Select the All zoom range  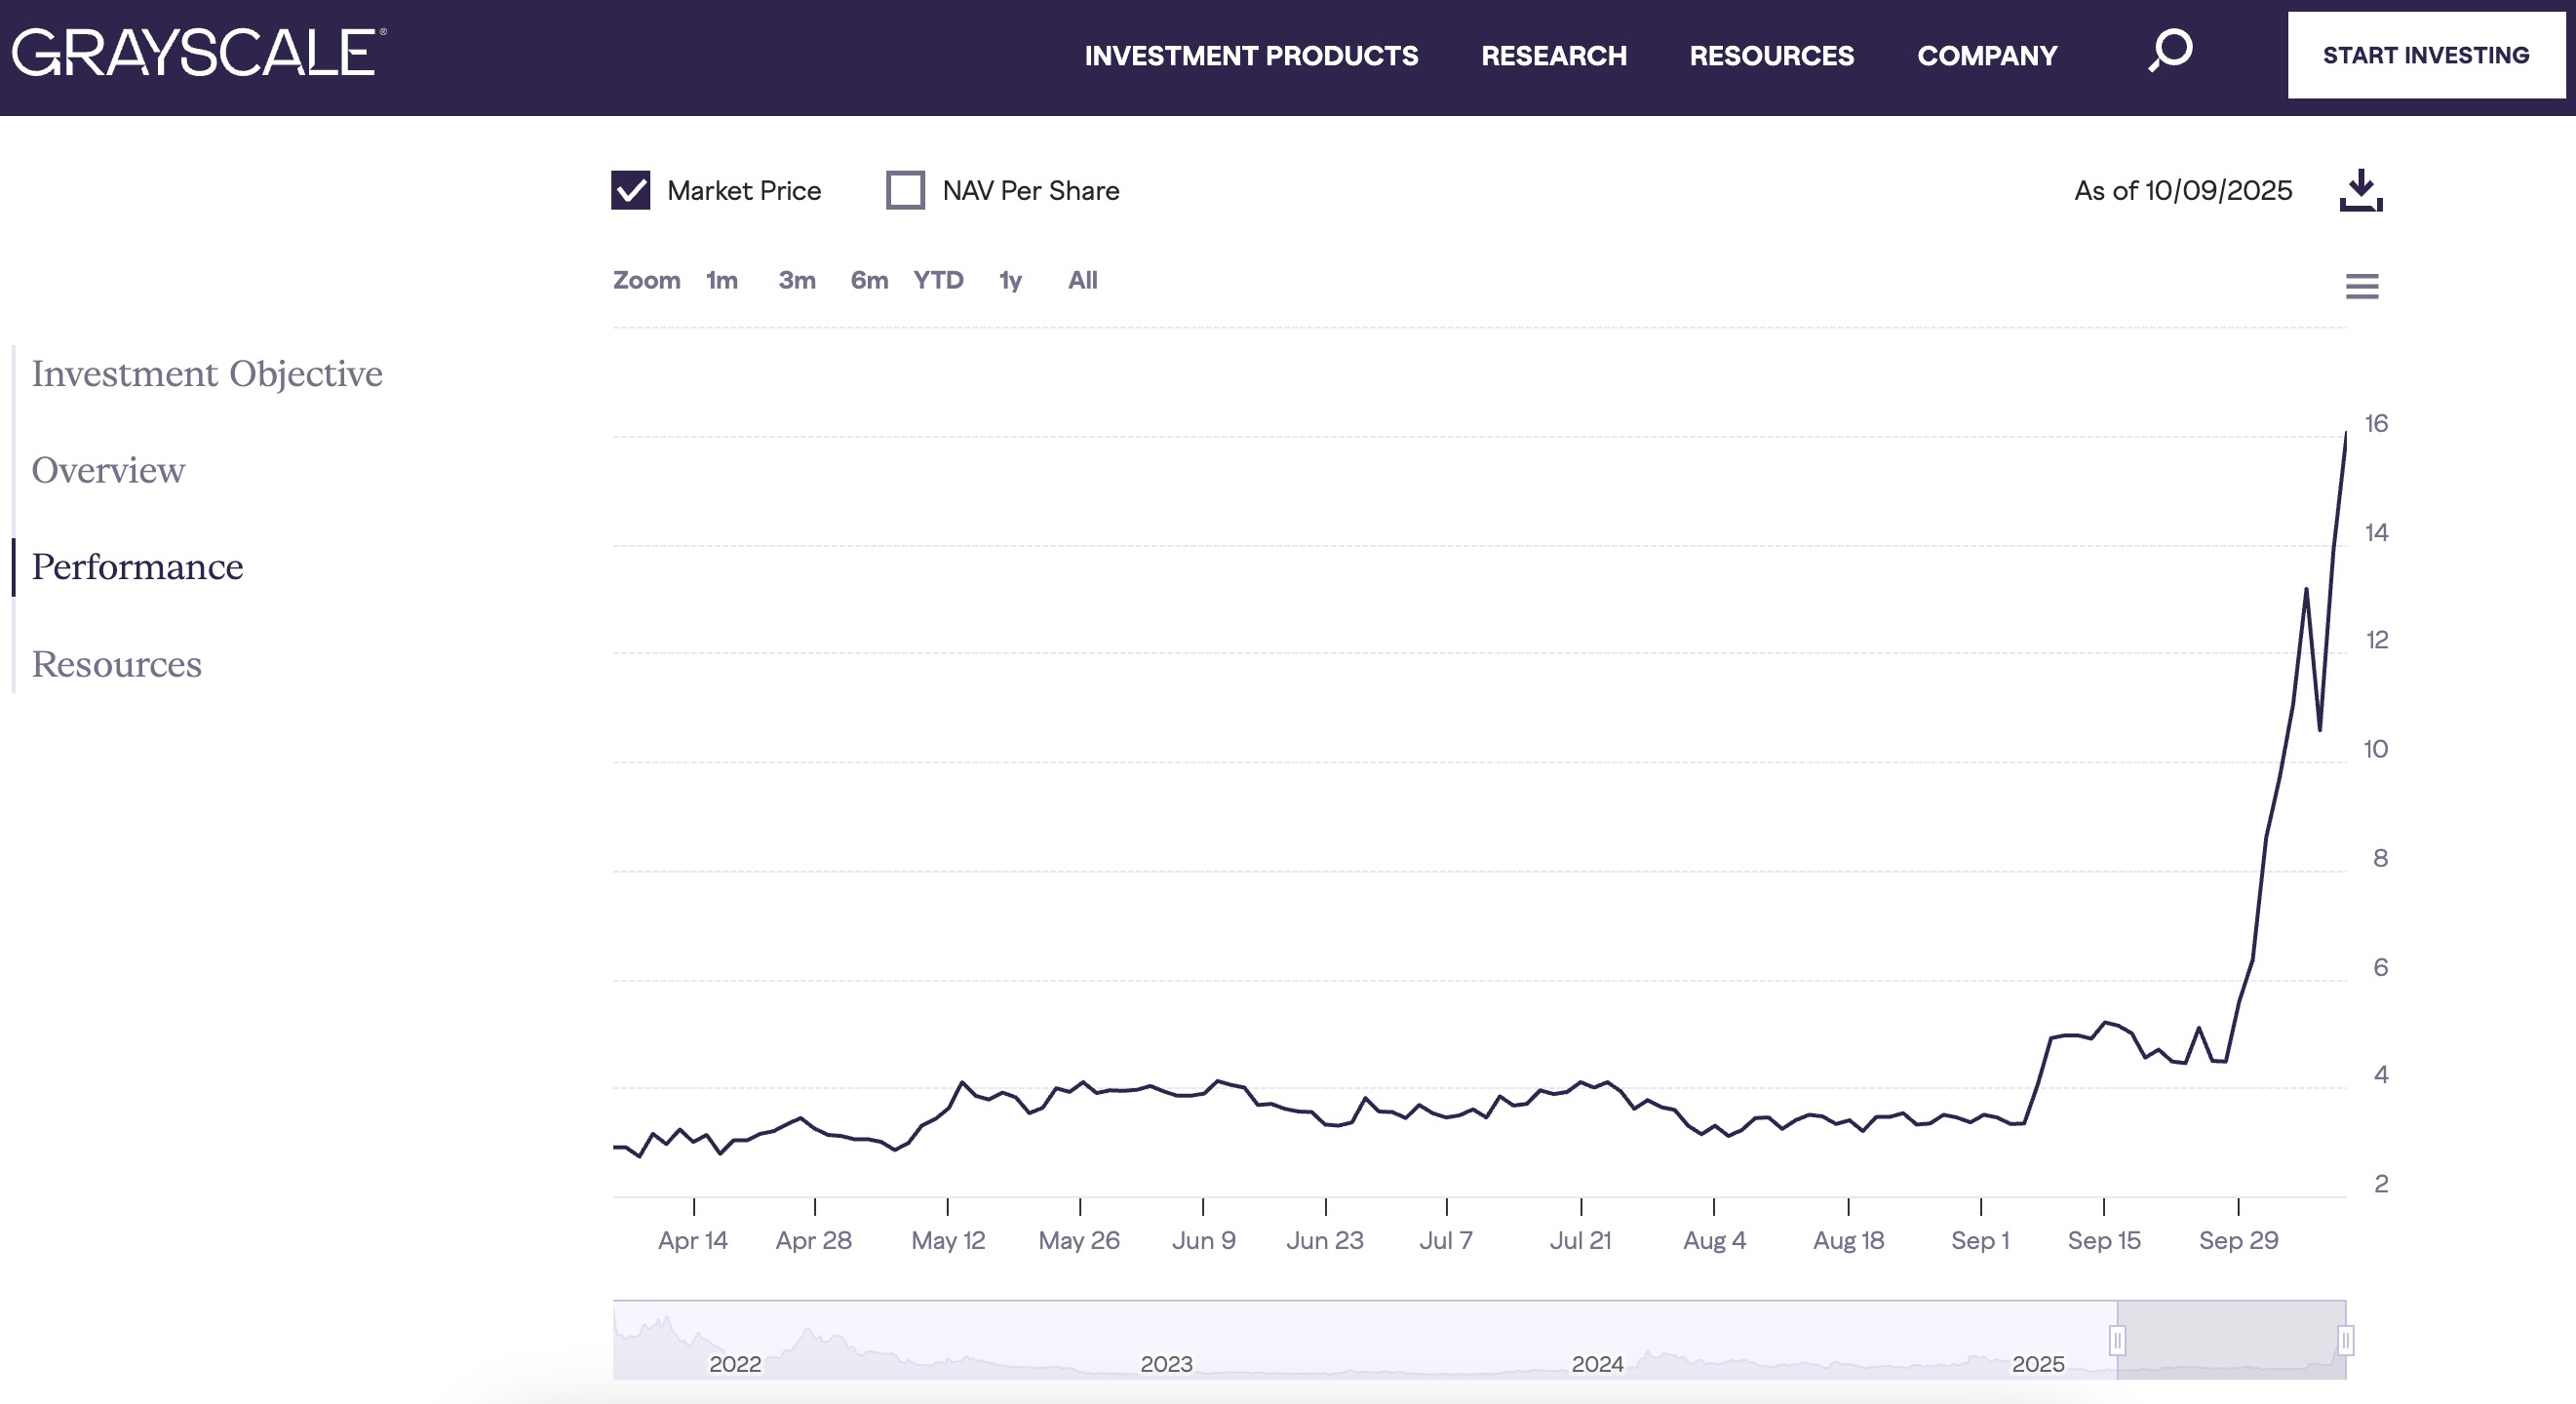coord(1081,281)
